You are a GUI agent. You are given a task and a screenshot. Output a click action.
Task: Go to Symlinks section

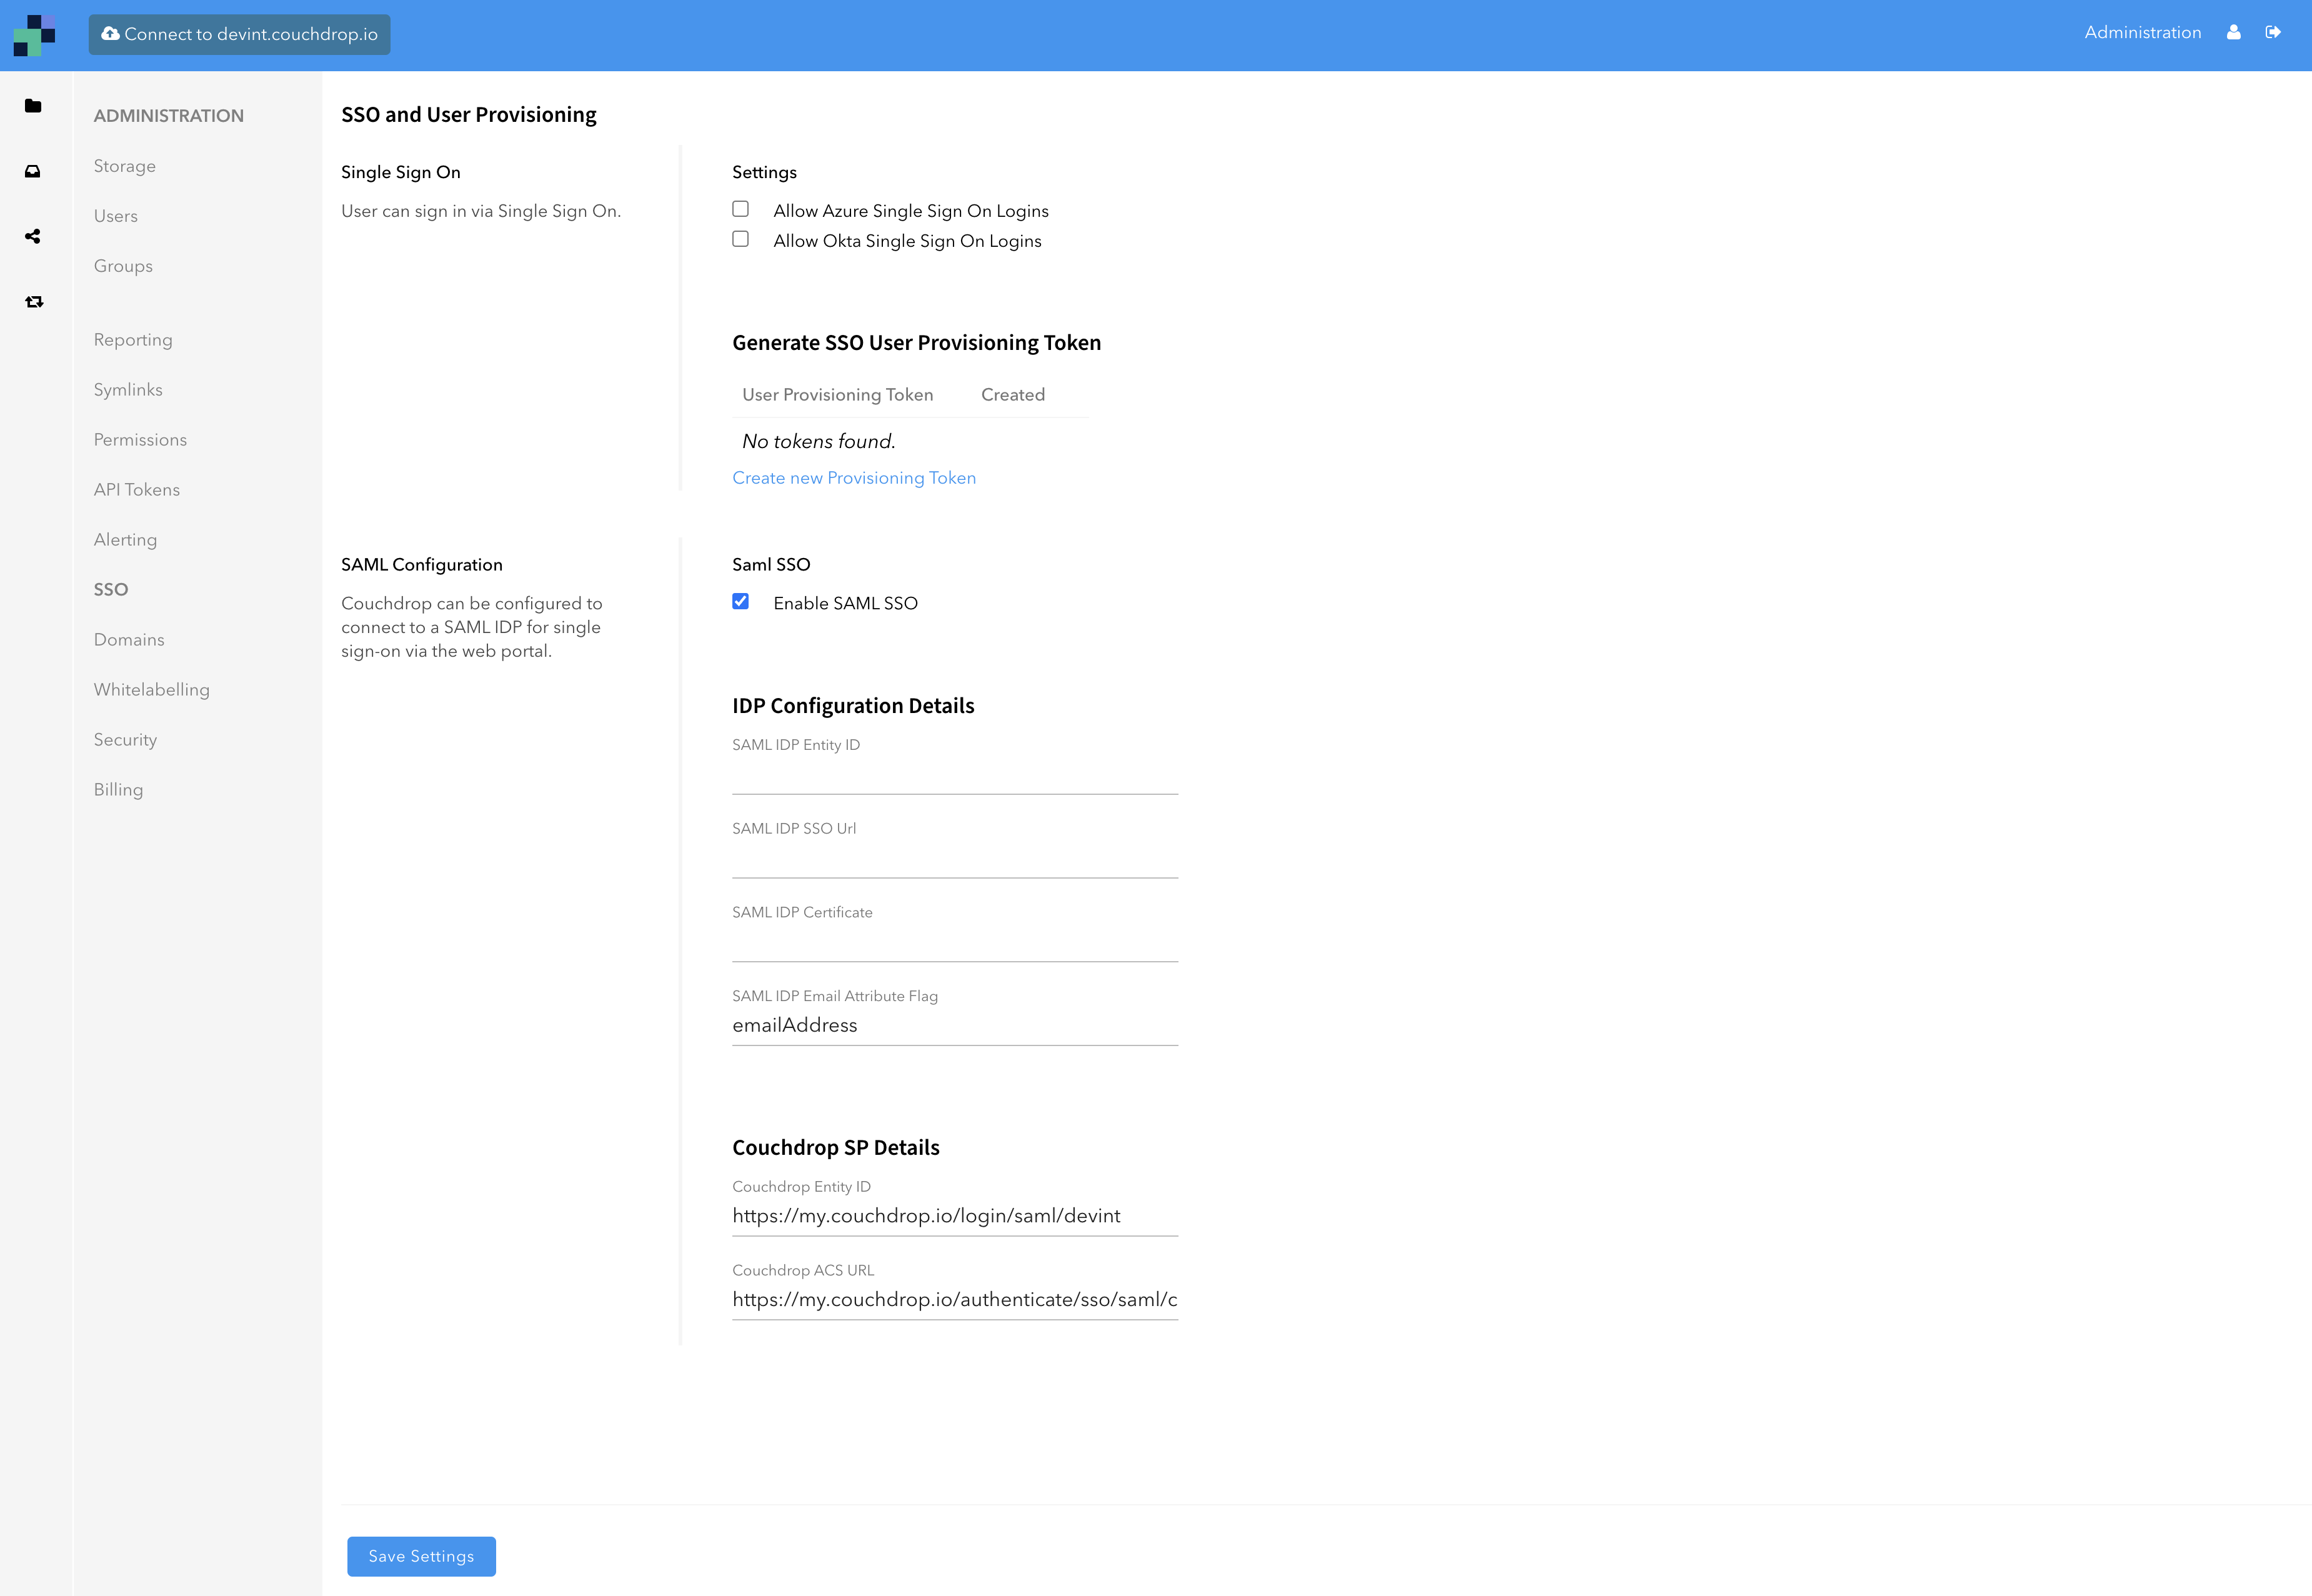[x=128, y=390]
